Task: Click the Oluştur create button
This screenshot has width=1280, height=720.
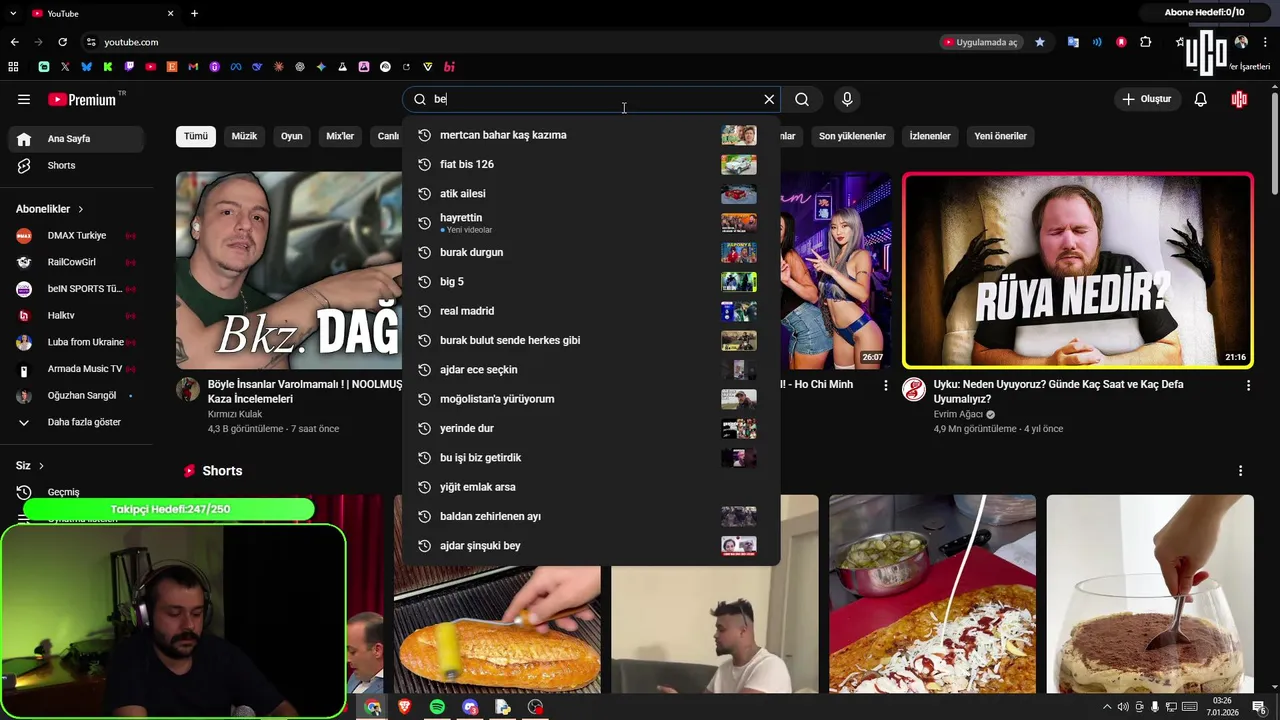Action: tap(1147, 99)
